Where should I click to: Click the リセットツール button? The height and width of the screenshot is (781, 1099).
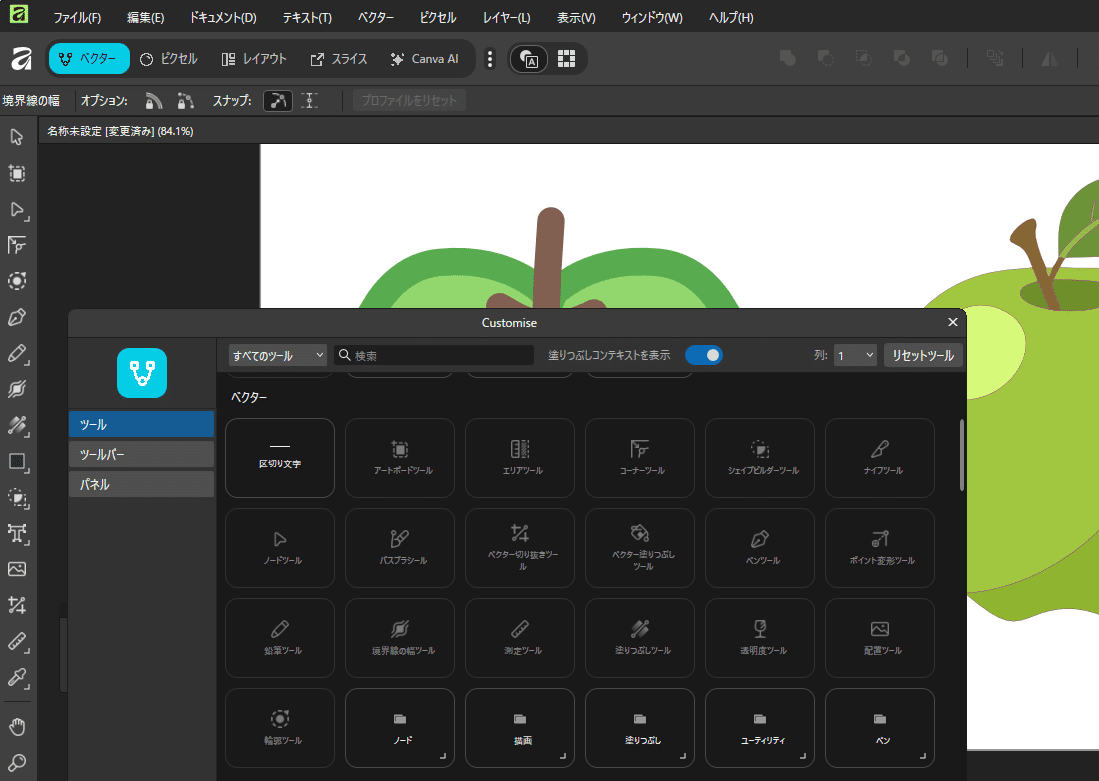coord(922,355)
